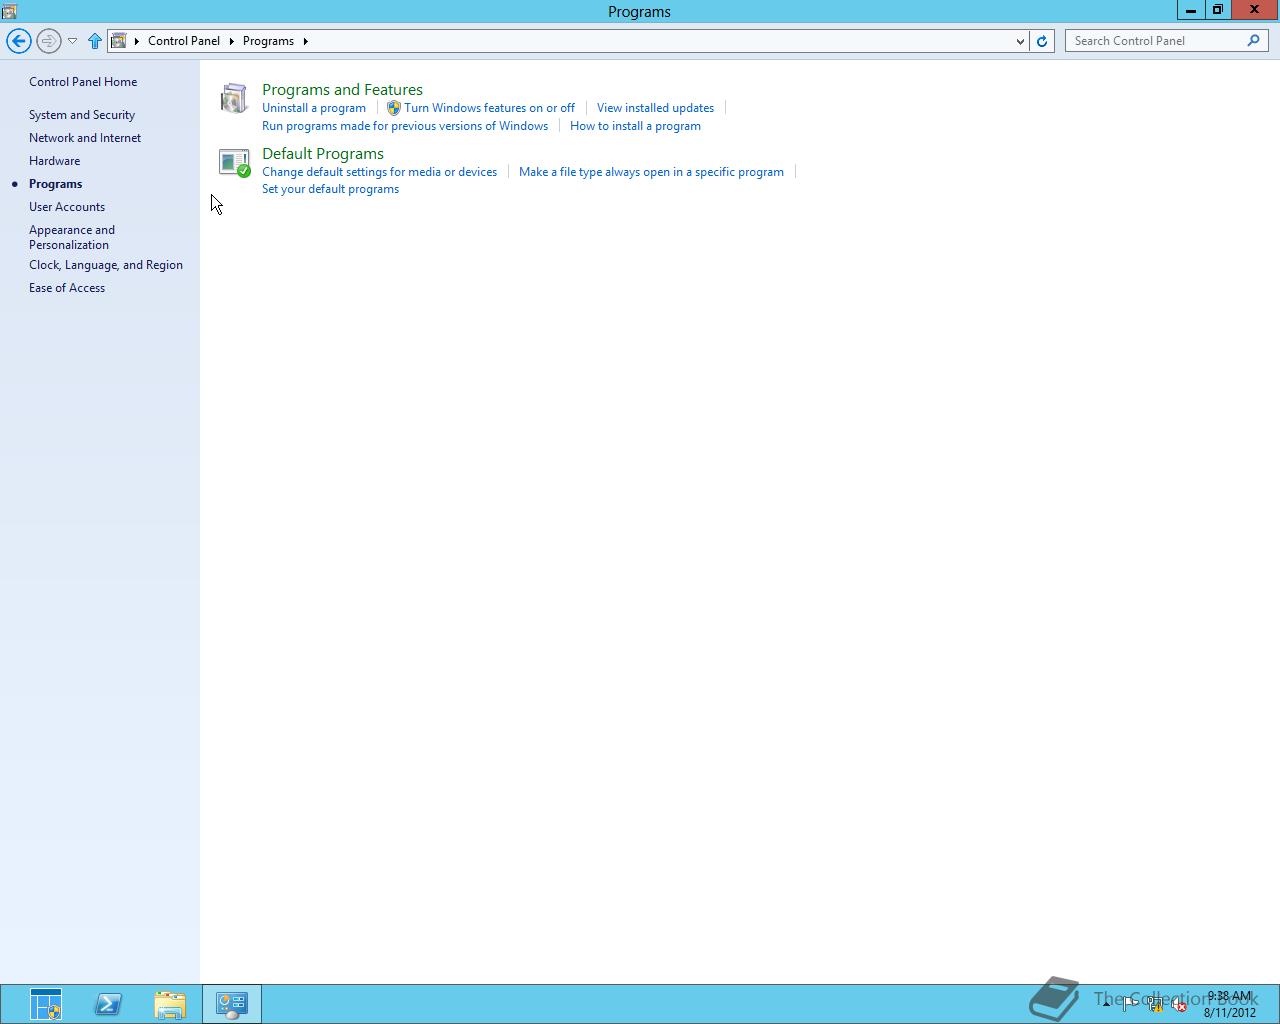This screenshot has height=1024, width=1280.
Task: Refresh the Programs page
Action: coord(1042,41)
